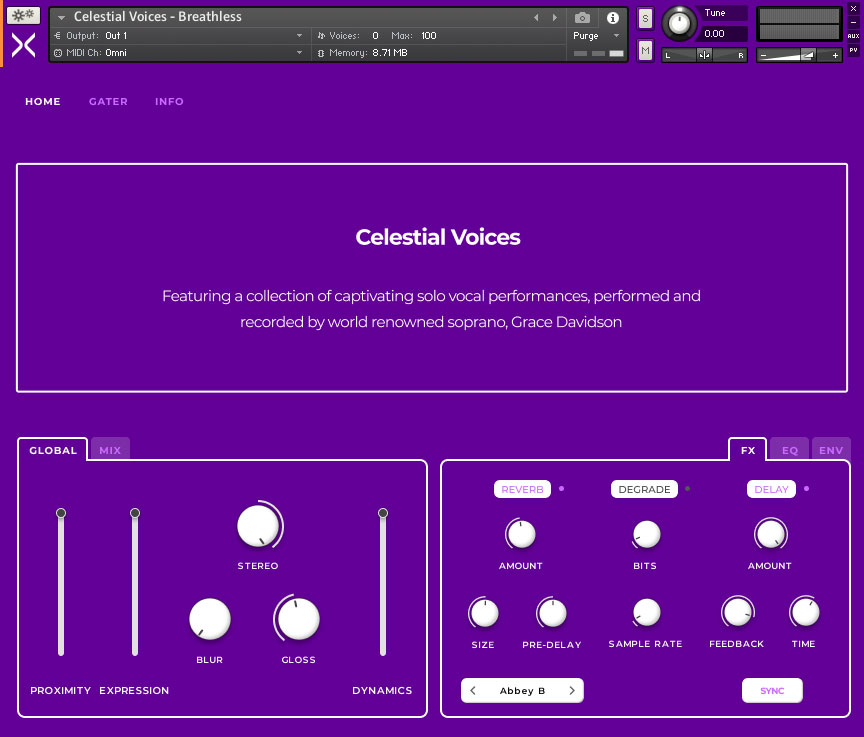Image resolution: width=864 pixels, height=737 pixels.
Task: Open the INFO page
Action: (169, 101)
